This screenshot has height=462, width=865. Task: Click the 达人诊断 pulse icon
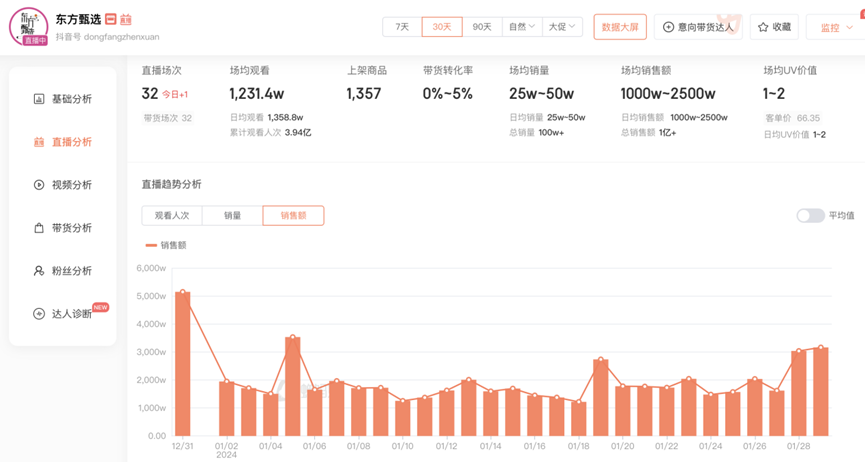[x=39, y=314]
